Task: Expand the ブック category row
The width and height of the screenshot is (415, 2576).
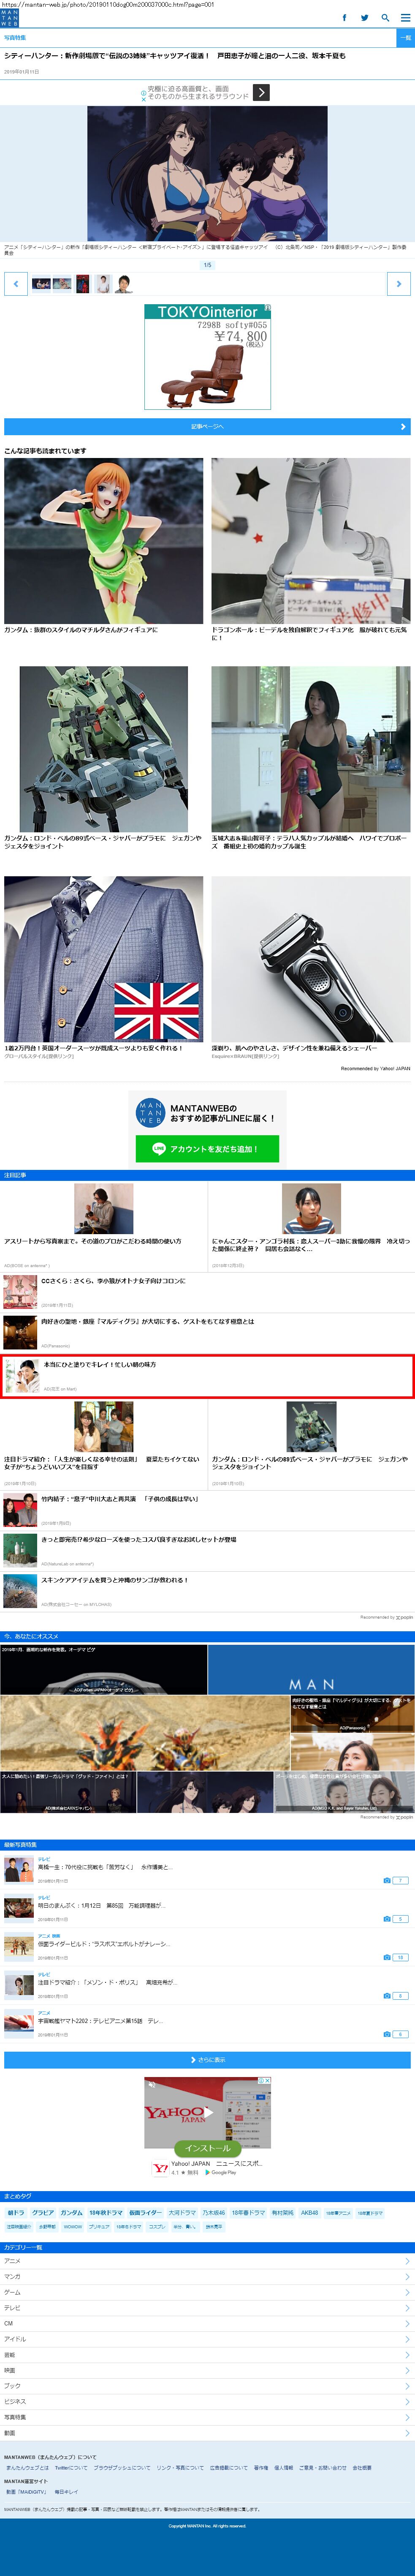Action: (207, 2386)
